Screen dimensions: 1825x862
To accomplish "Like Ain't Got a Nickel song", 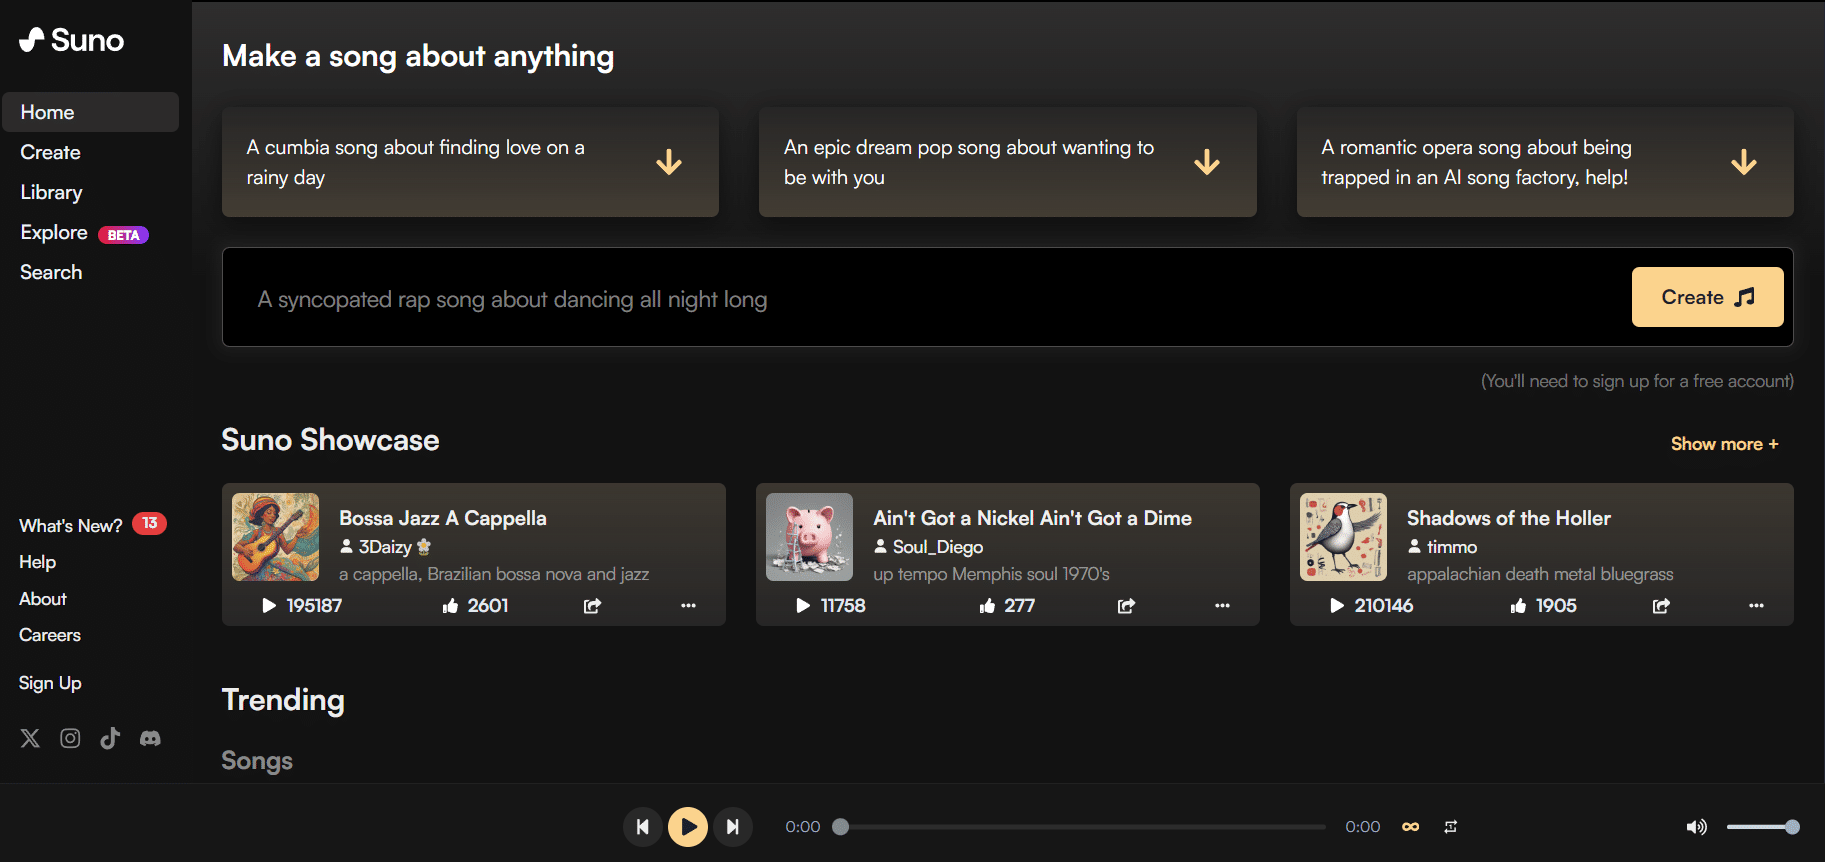I will click(987, 606).
